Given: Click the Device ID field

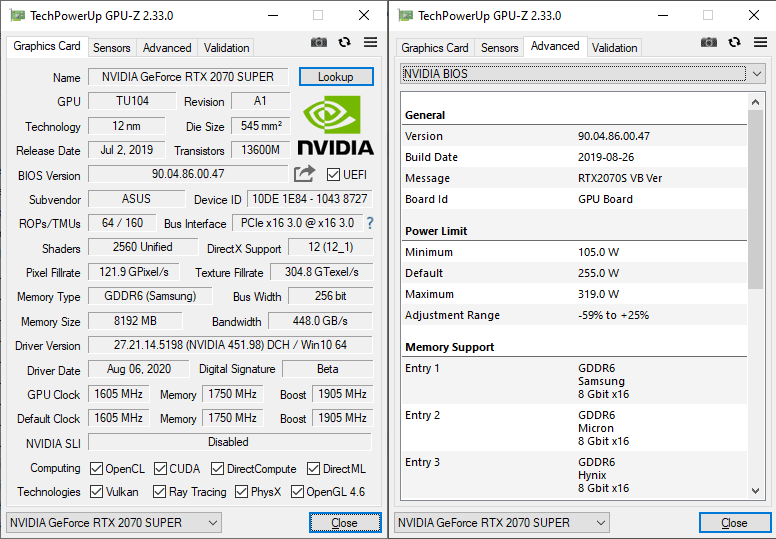Looking at the screenshot, I should (x=310, y=199).
